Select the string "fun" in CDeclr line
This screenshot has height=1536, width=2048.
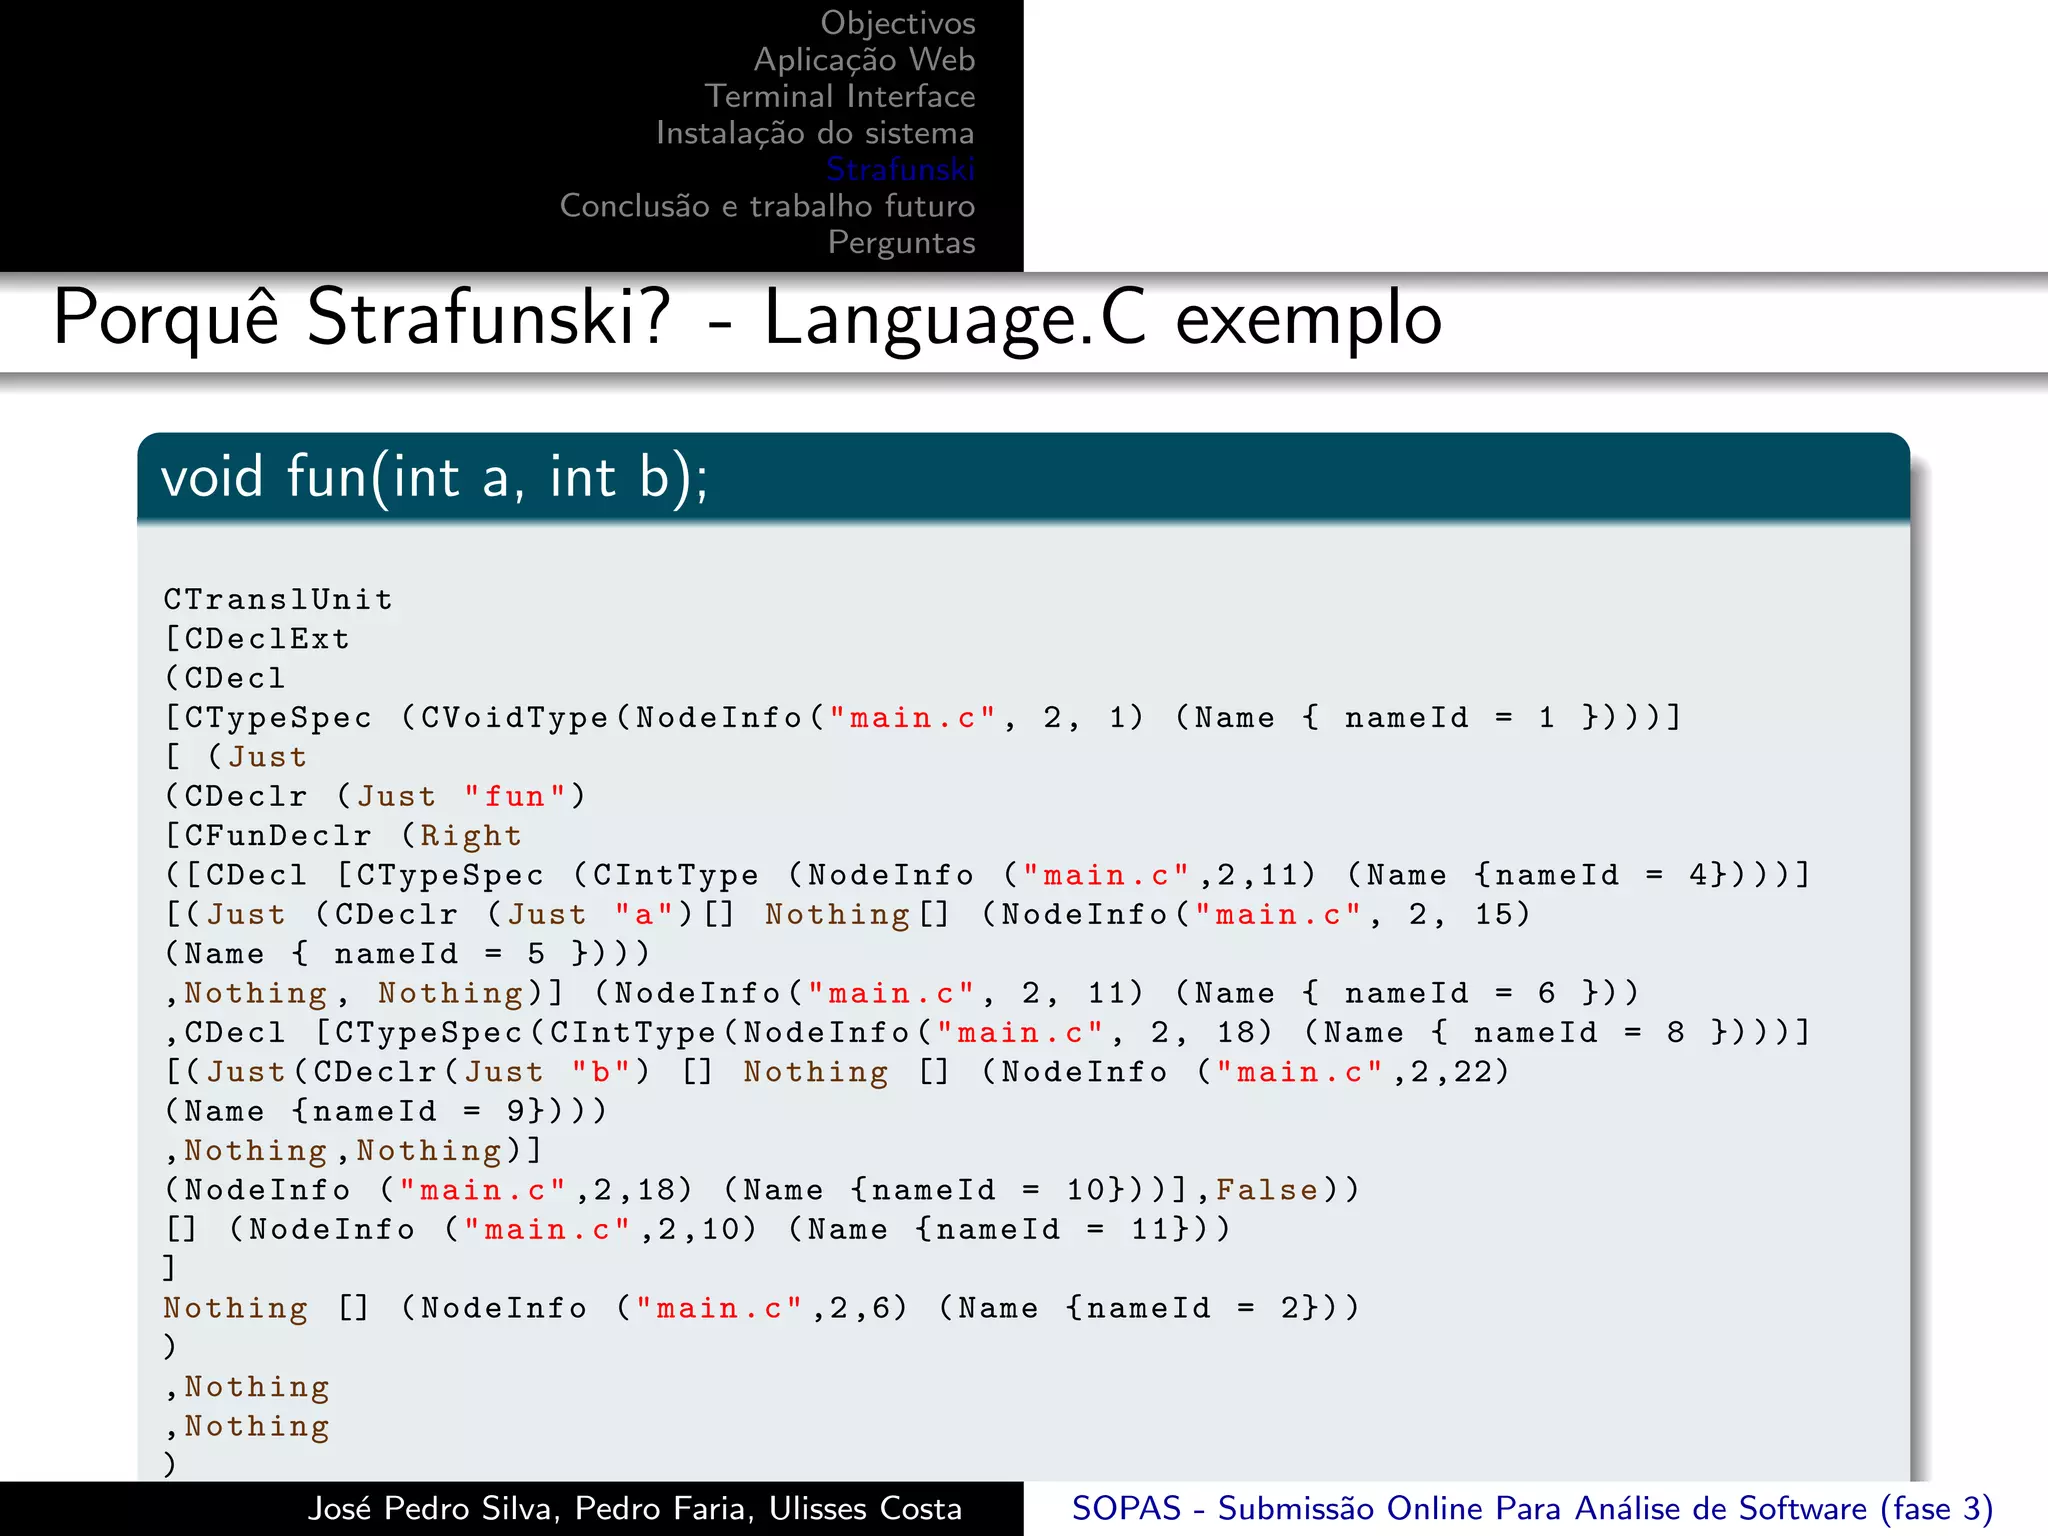click(514, 796)
